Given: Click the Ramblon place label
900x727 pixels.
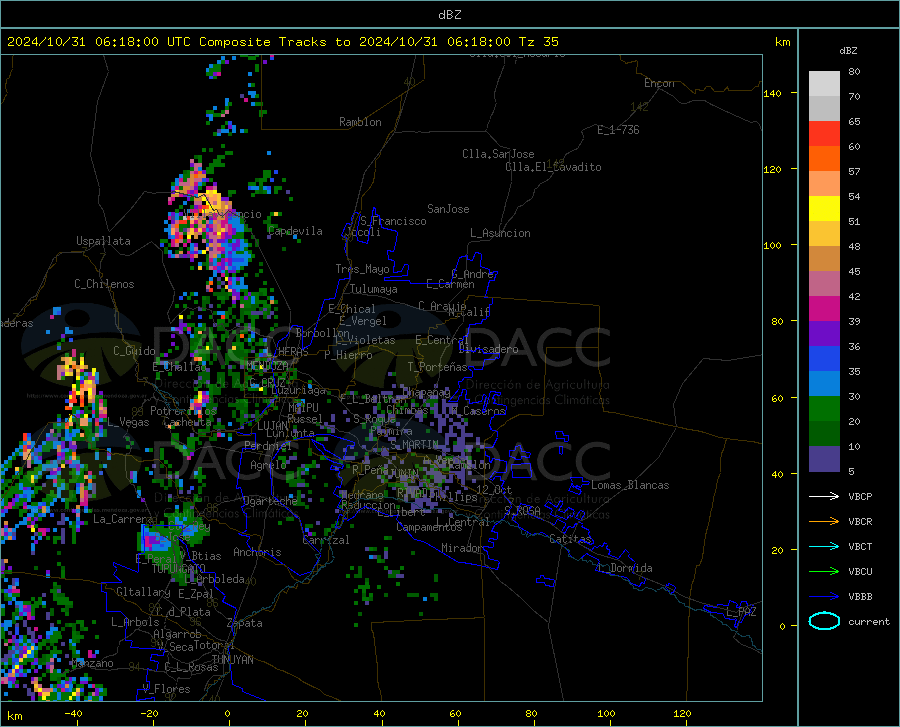Looking at the screenshot, I should coord(360,122).
